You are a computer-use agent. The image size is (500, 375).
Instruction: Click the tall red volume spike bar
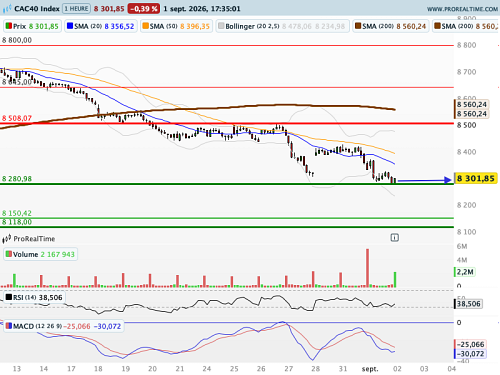point(368,268)
